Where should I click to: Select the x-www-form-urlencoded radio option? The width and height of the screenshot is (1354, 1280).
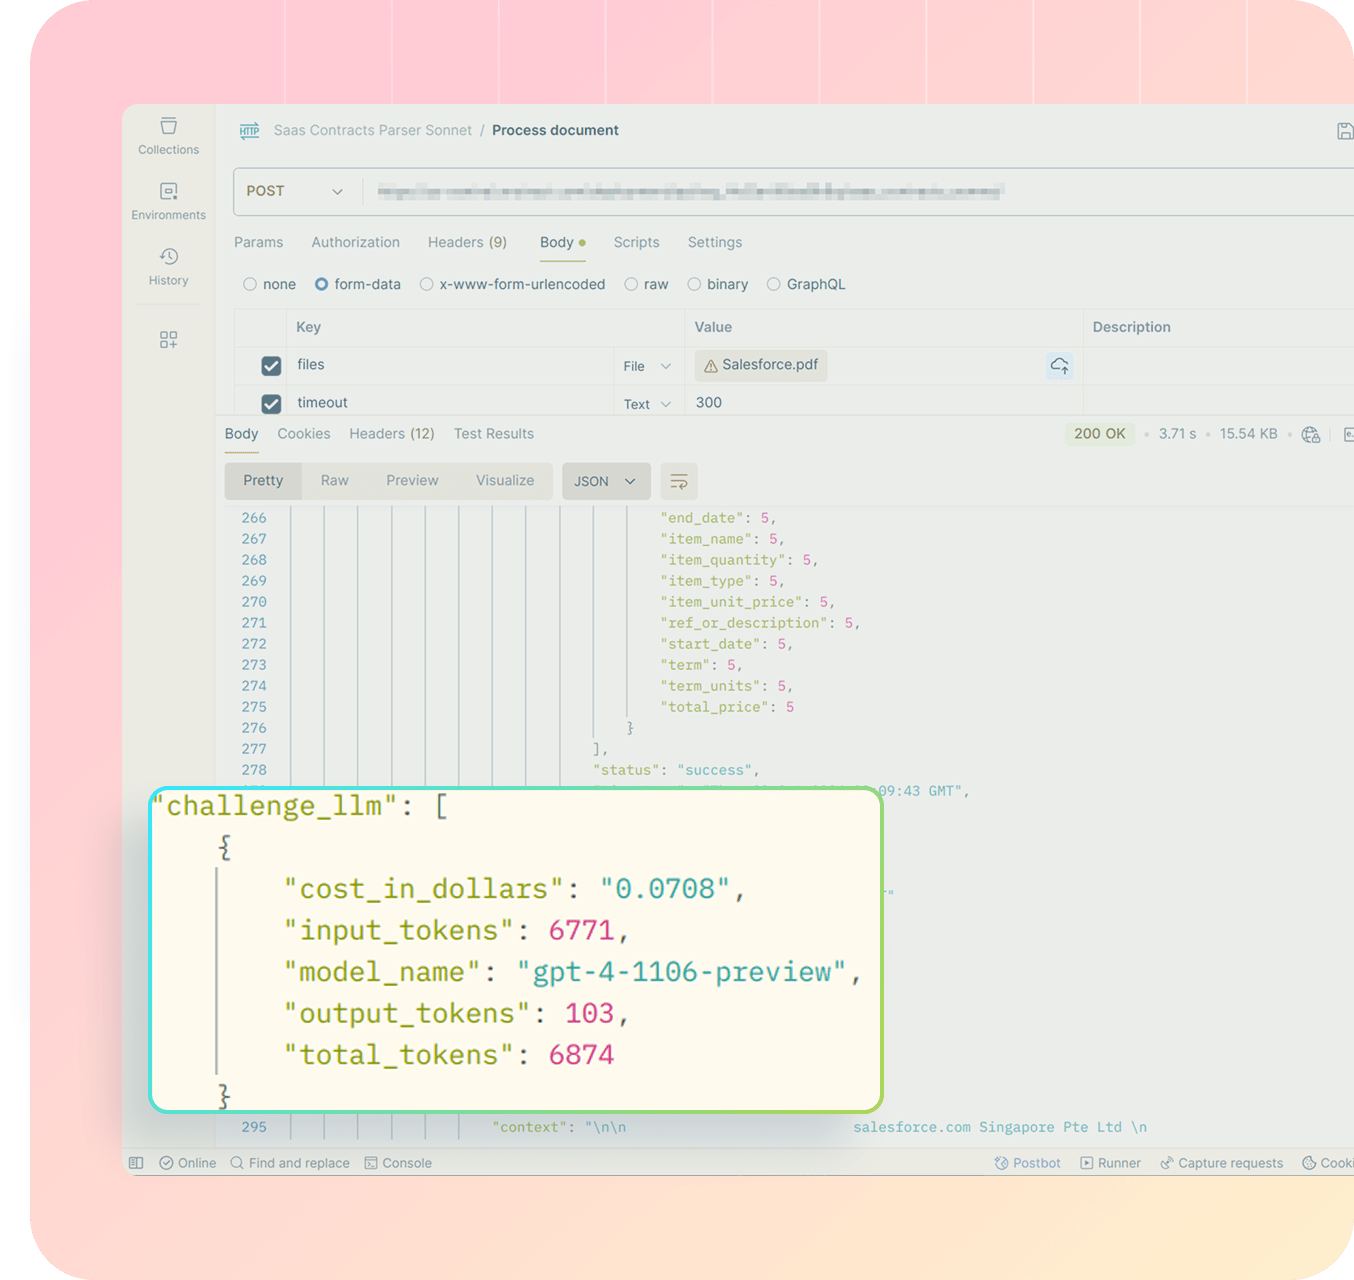(427, 285)
